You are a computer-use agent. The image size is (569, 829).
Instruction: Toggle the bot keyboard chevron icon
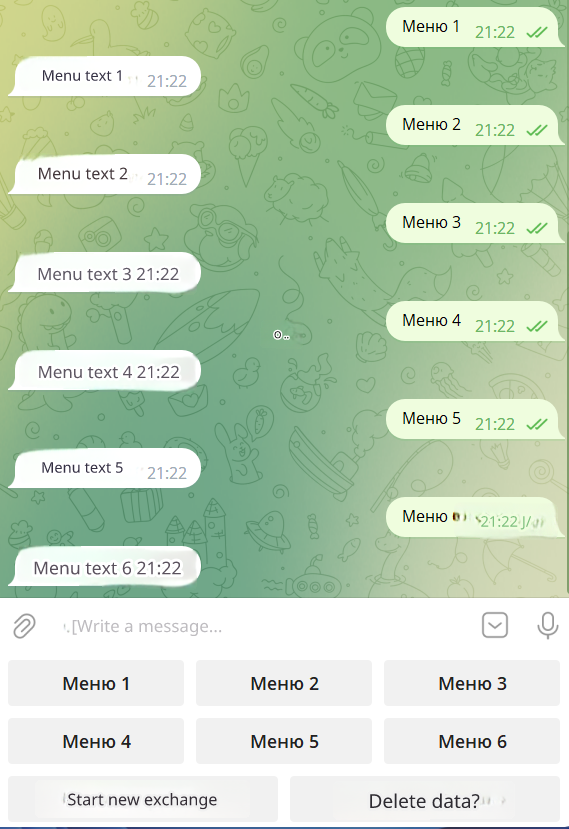[x=495, y=625]
